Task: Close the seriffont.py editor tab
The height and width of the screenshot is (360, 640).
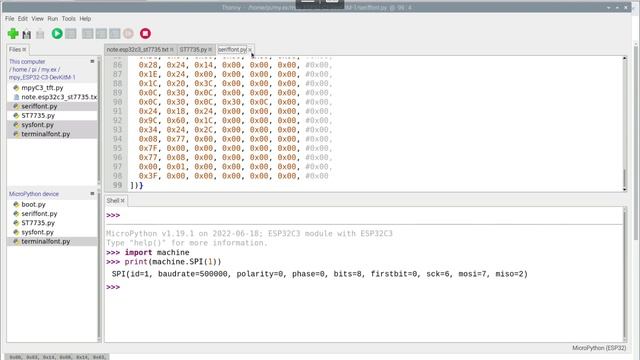Action: (250, 50)
